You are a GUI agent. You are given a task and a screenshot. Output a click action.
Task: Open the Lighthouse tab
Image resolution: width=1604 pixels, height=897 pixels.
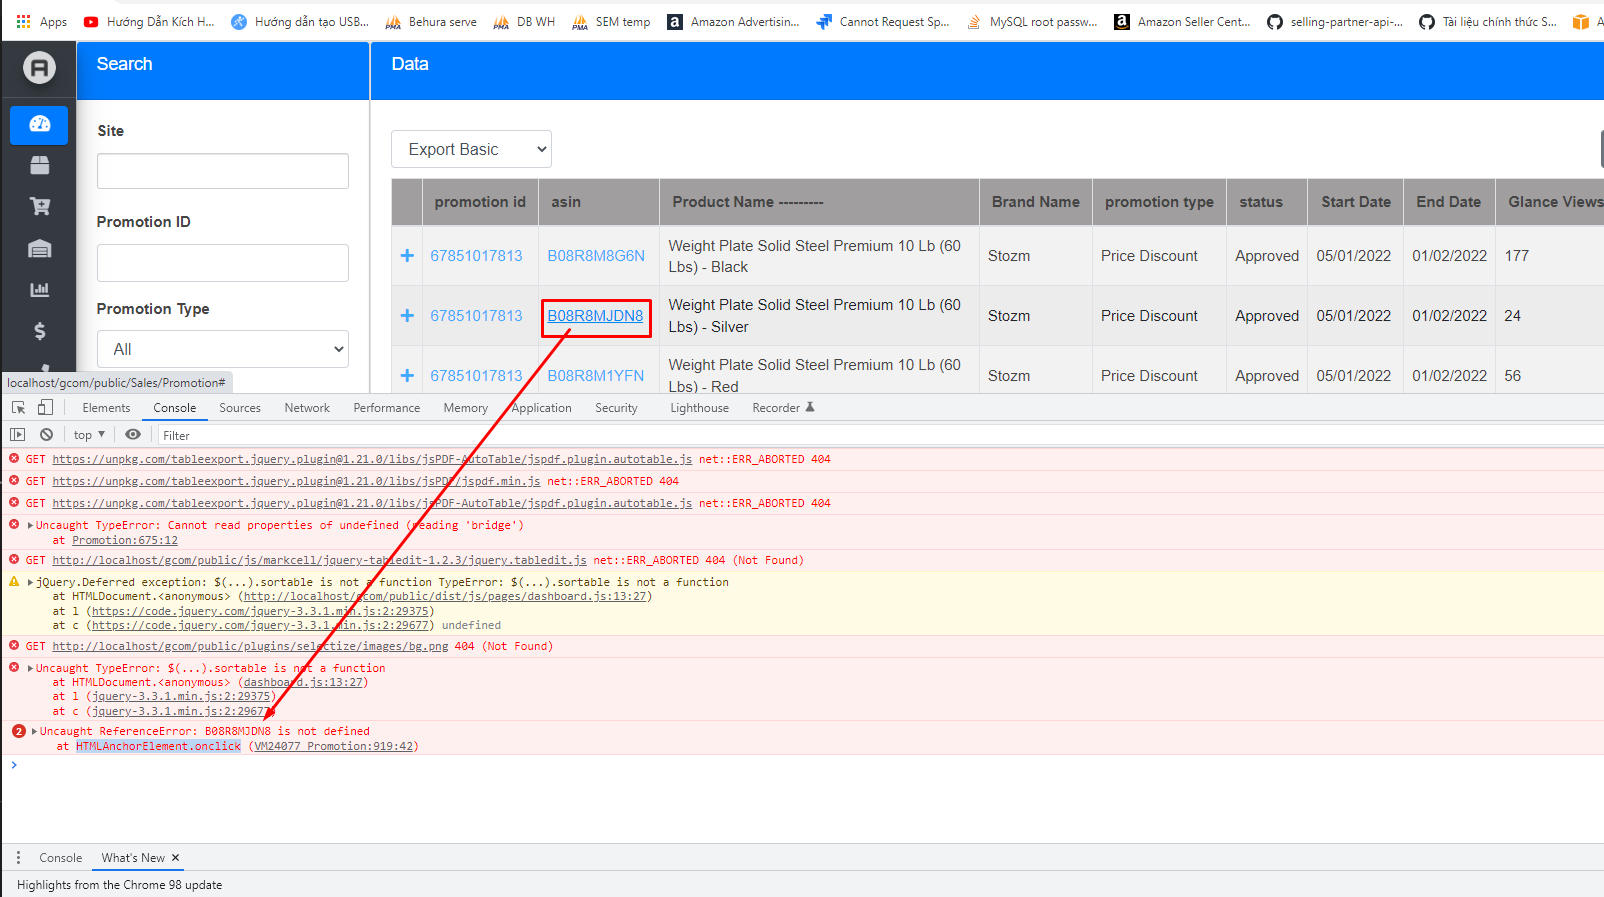700,408
